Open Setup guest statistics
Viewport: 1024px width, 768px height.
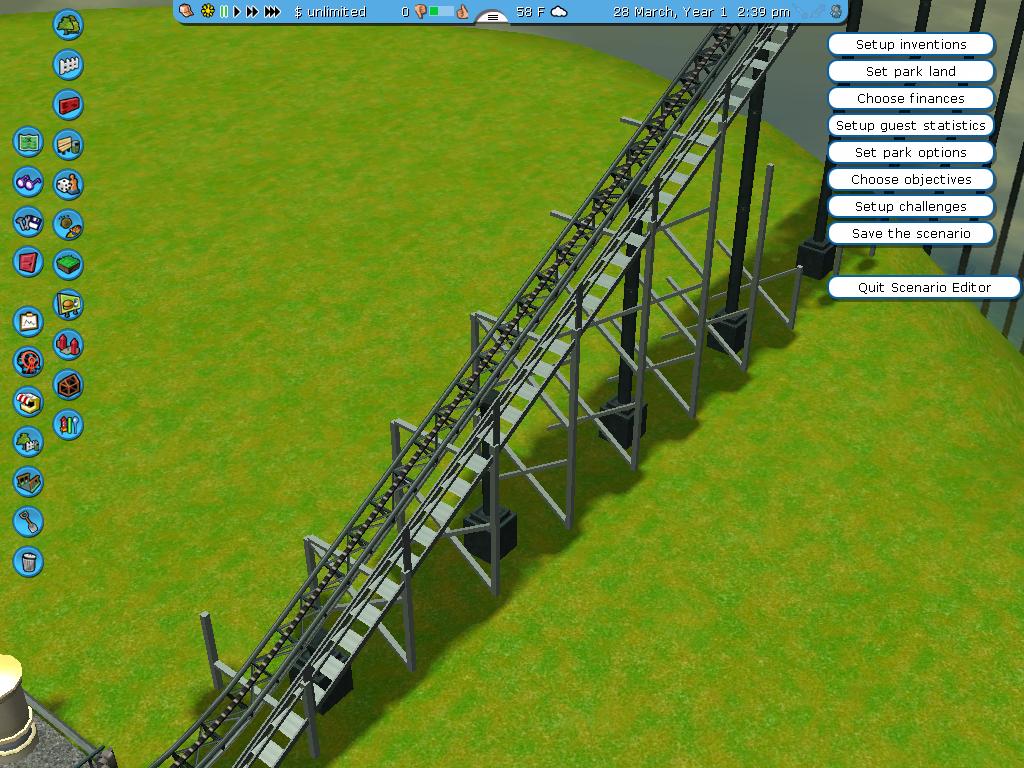point(911,125)
